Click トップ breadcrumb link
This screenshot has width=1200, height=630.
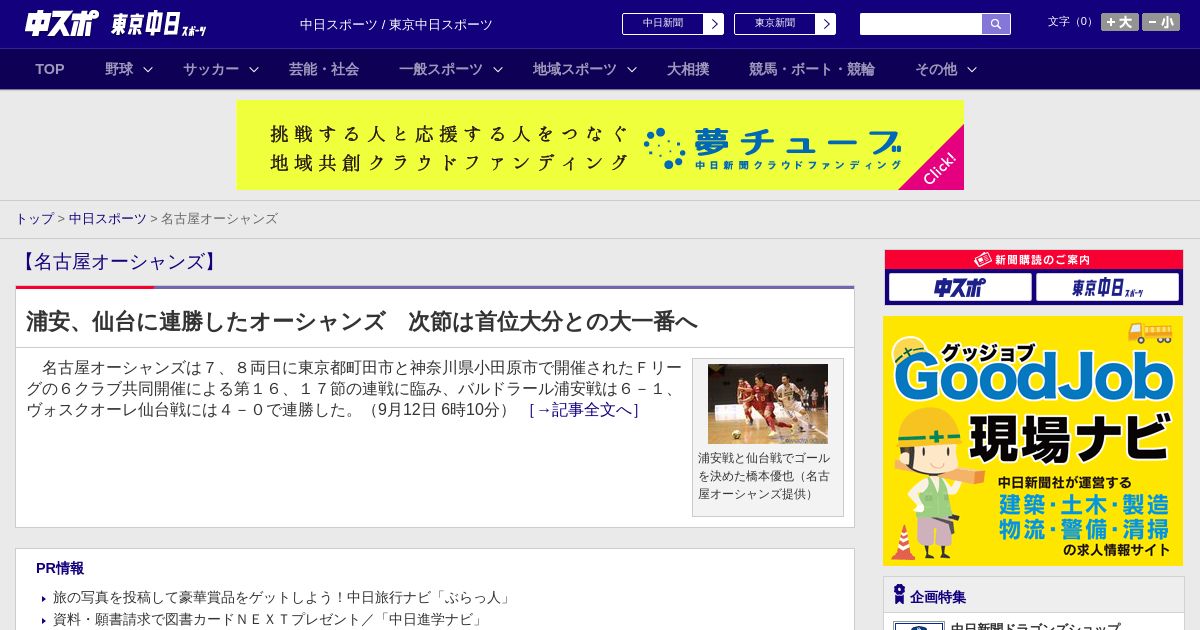coord(34,218)
